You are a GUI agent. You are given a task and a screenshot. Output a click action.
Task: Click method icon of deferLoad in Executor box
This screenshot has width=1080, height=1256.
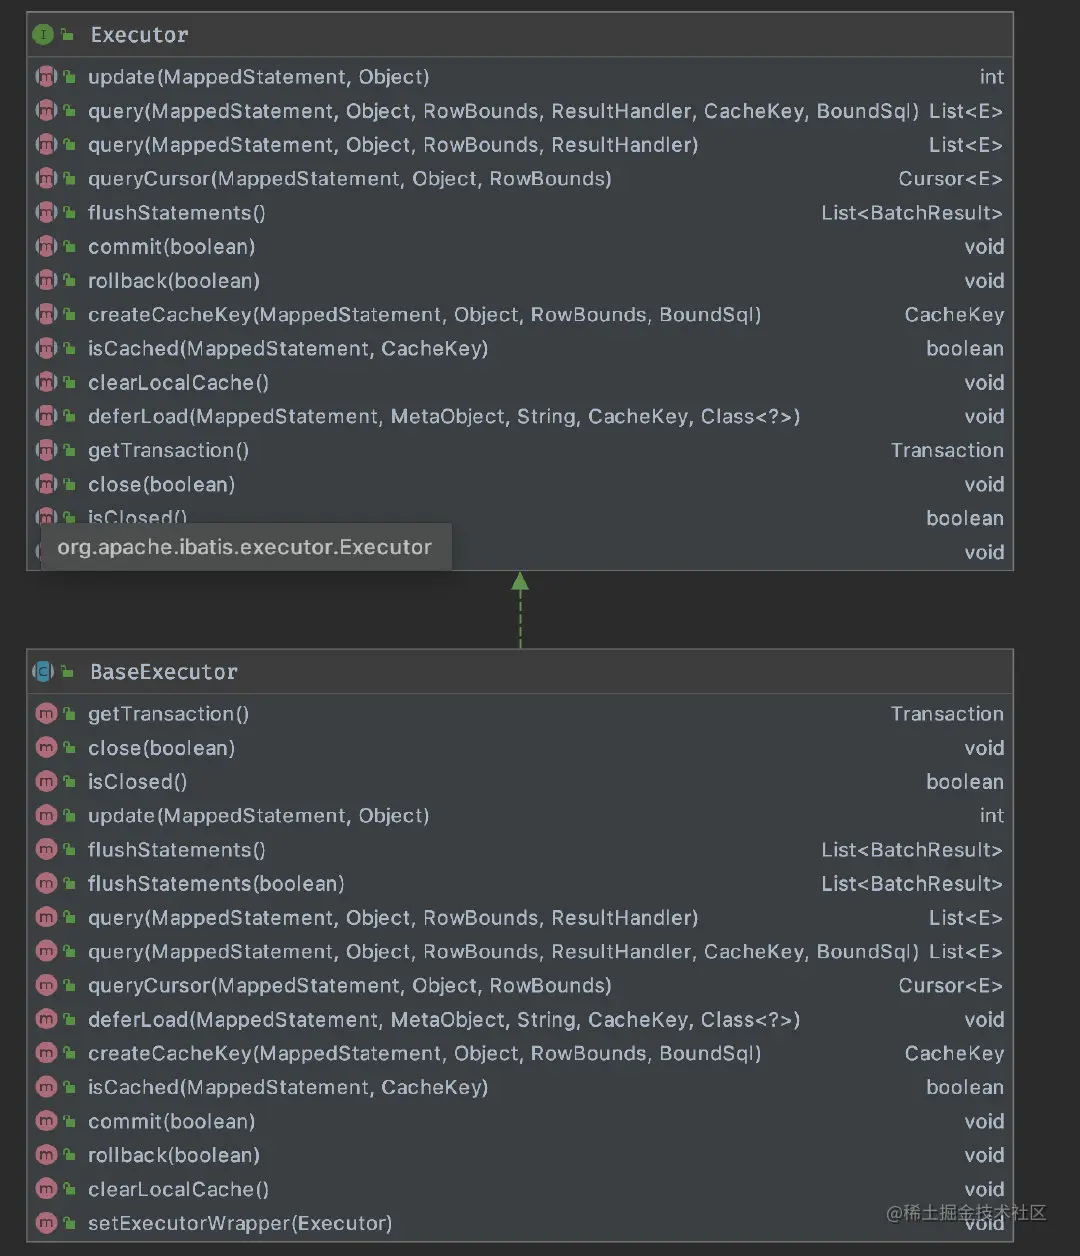(46, 417)
